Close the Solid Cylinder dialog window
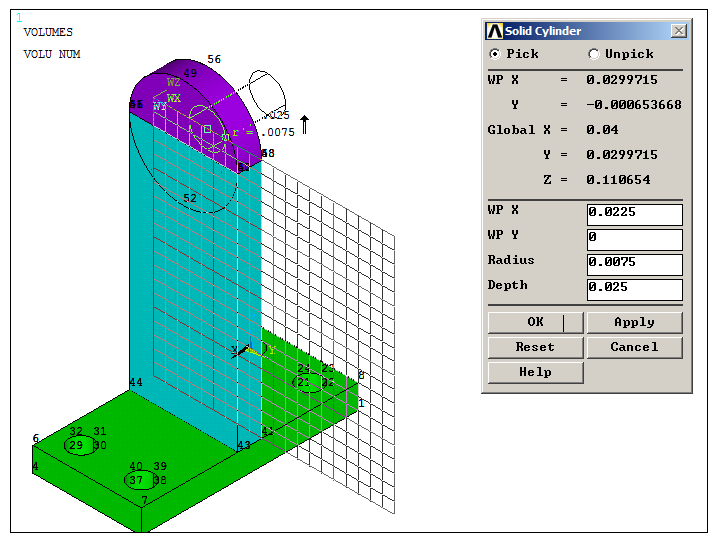Viewport: 720px width, 546px height. pyautogui.click(x=679, y=31)
